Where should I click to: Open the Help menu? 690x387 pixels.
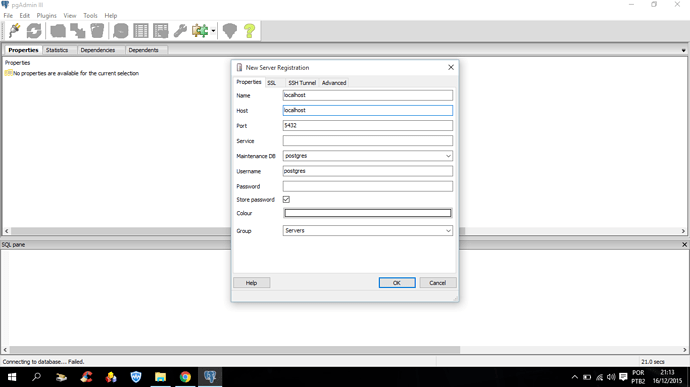point(110,15)
